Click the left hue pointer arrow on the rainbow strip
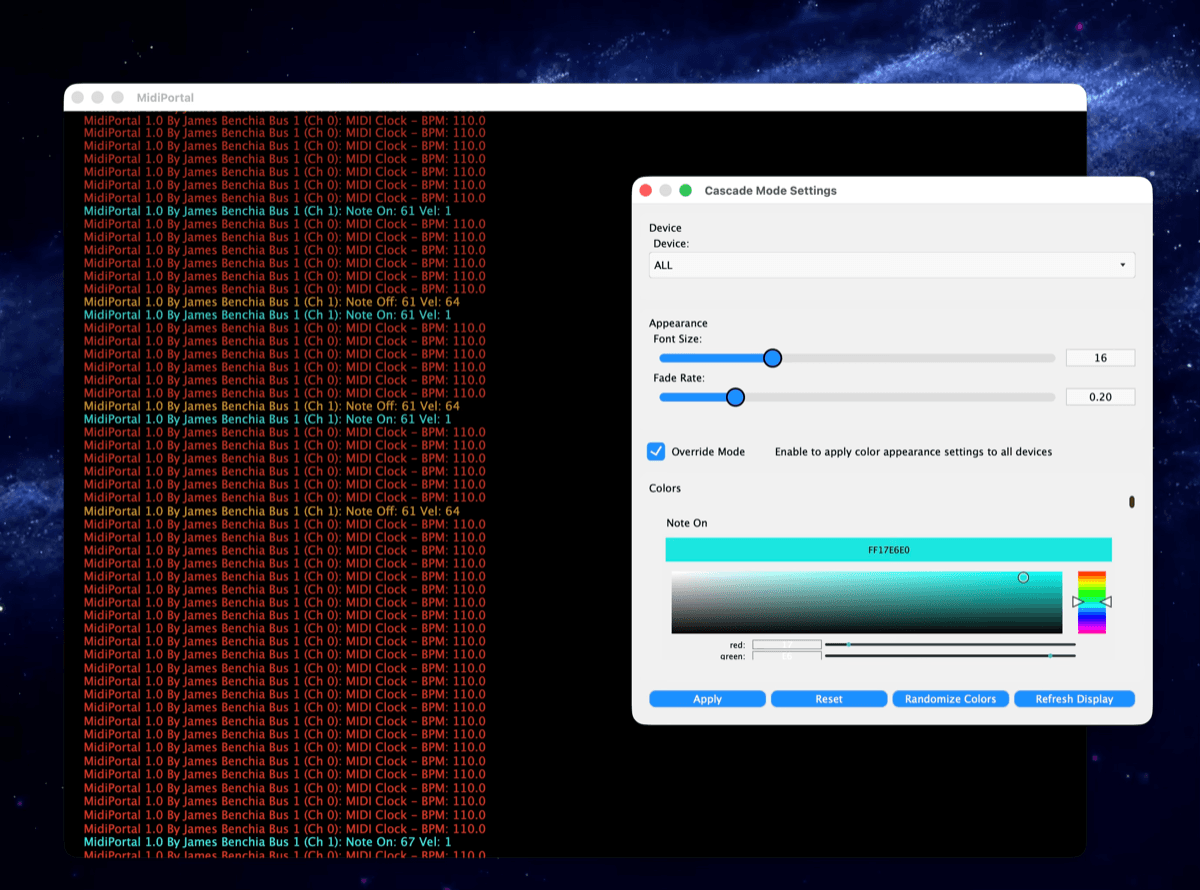The image size is (1200, 890). pos(1077,601)
